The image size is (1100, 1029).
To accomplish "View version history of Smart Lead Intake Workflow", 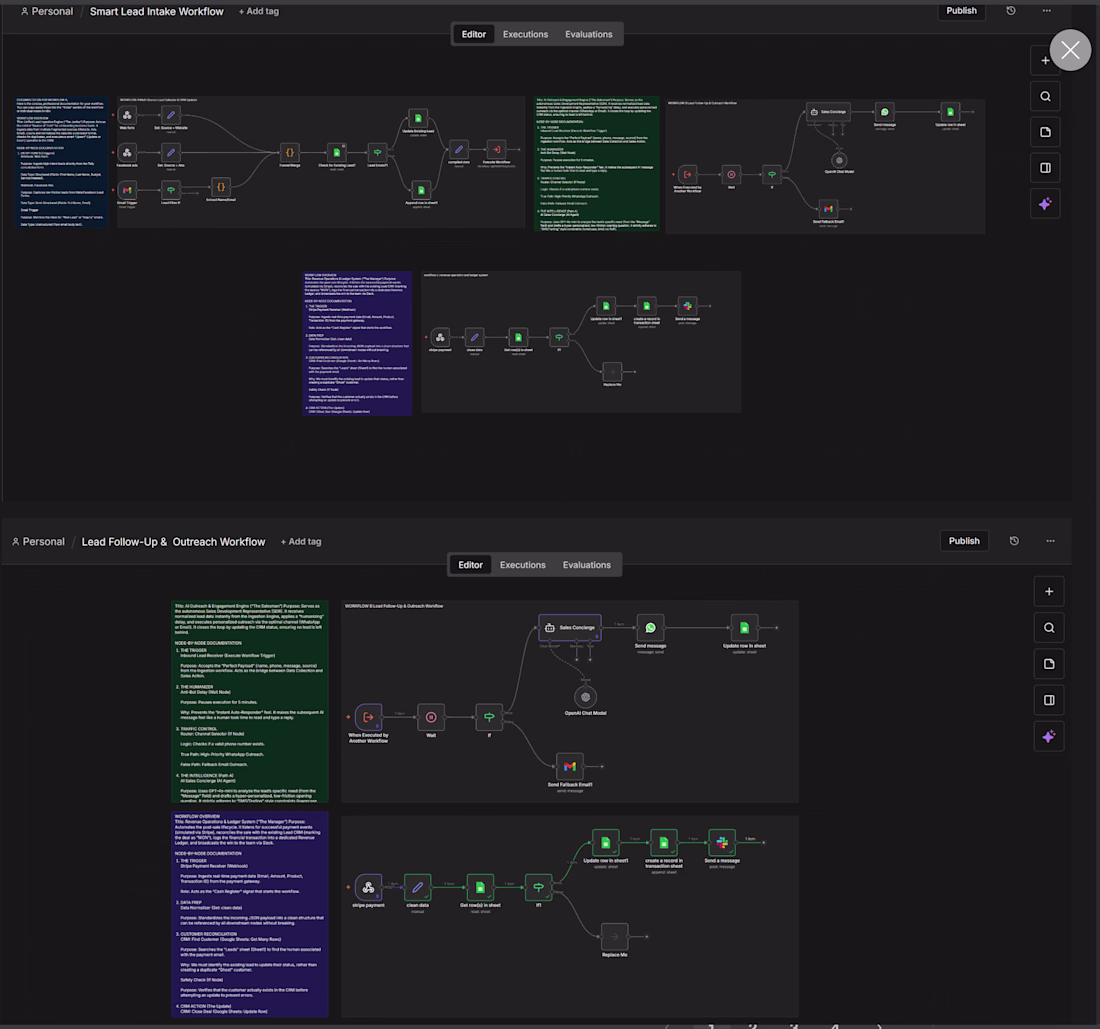I will [x=1011, y=11].
